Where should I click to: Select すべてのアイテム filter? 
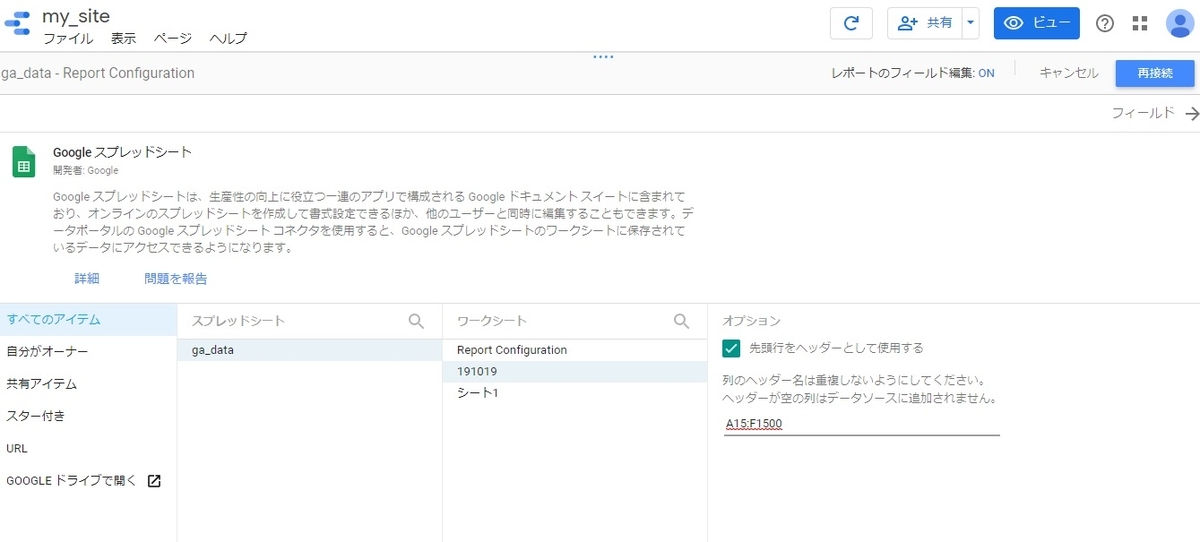click(x=88, y=320)
